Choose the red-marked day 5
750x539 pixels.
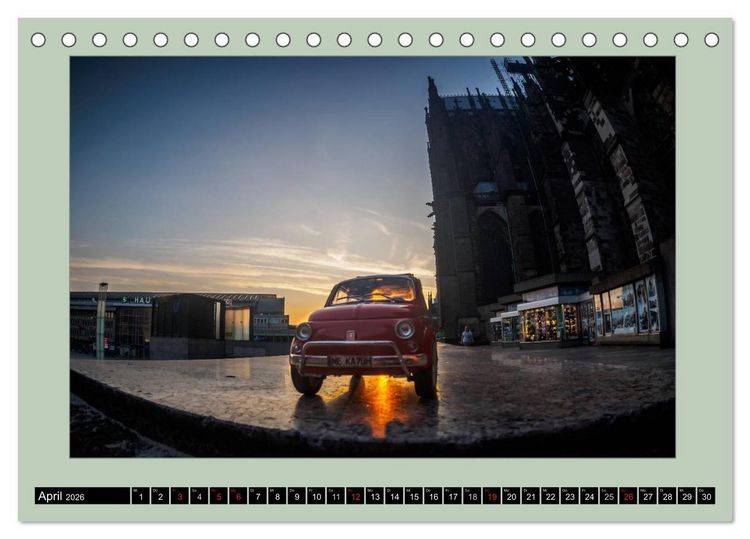[x=219, y=495]
